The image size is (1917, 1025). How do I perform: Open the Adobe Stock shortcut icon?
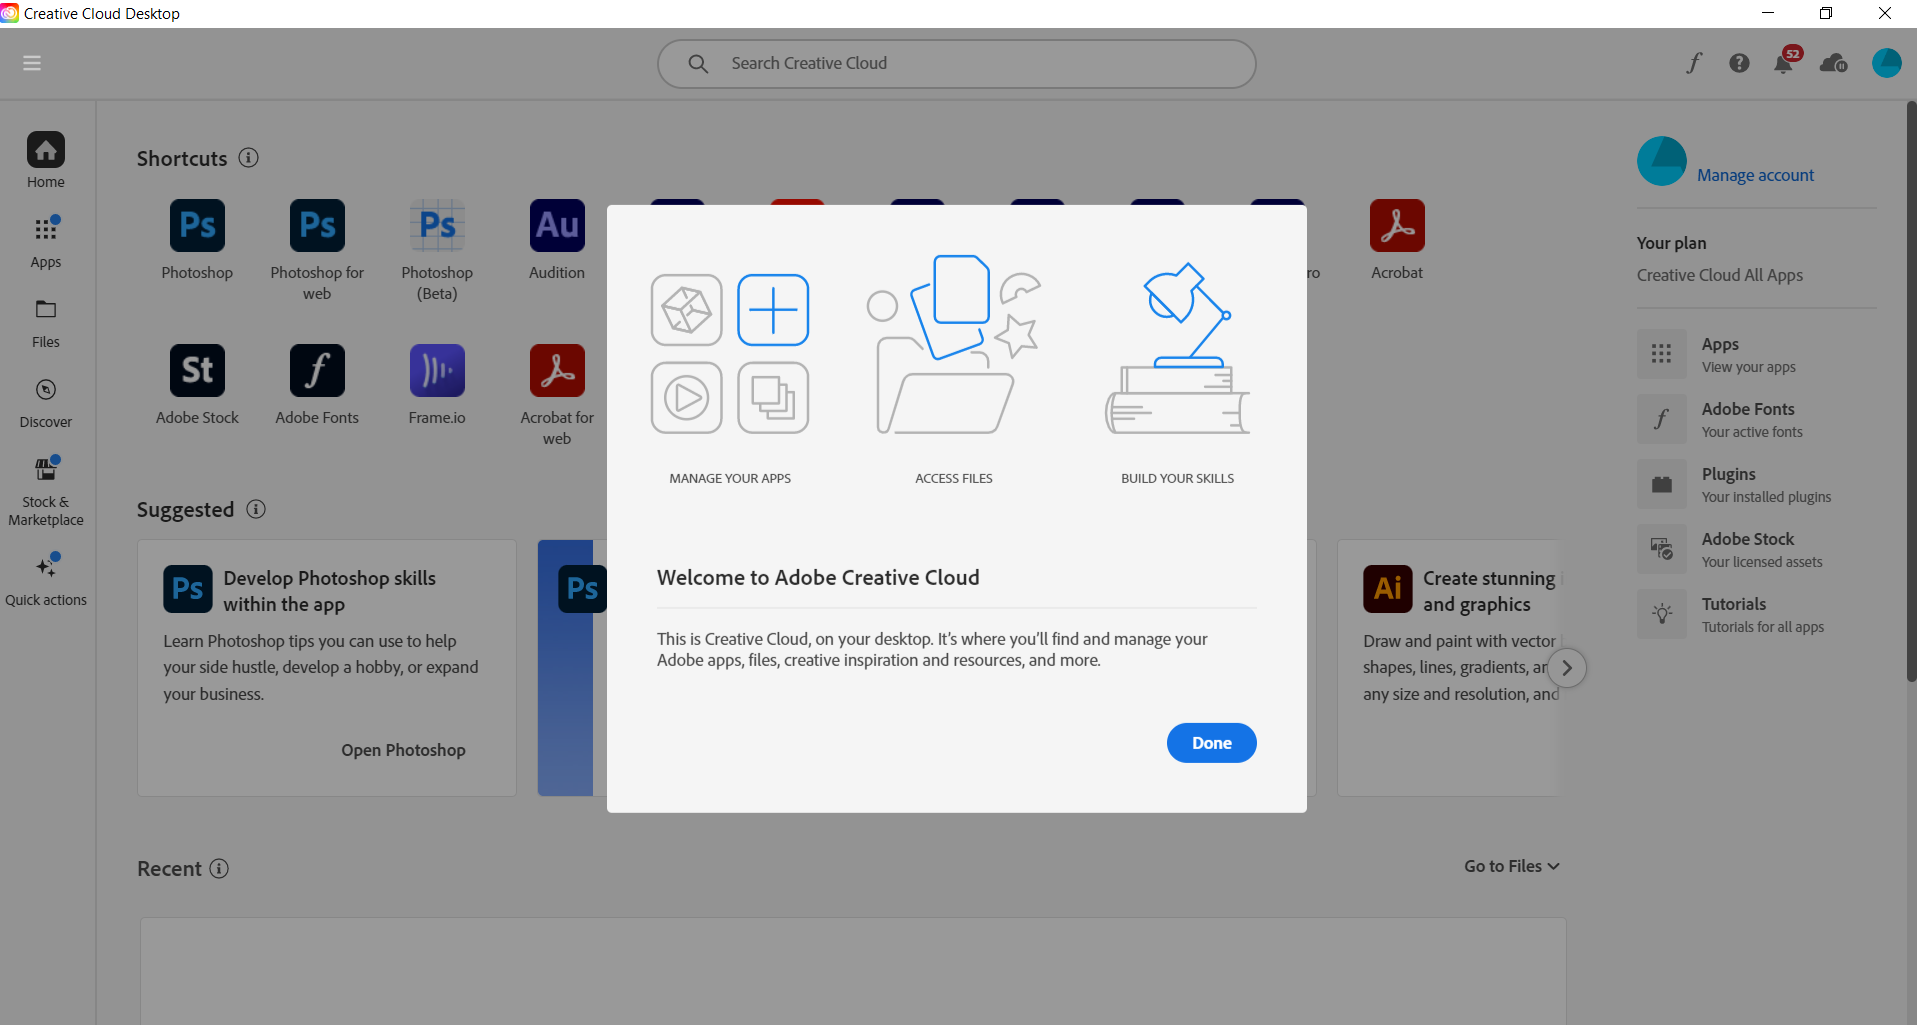pyautogui.click(x=197, y=371)
